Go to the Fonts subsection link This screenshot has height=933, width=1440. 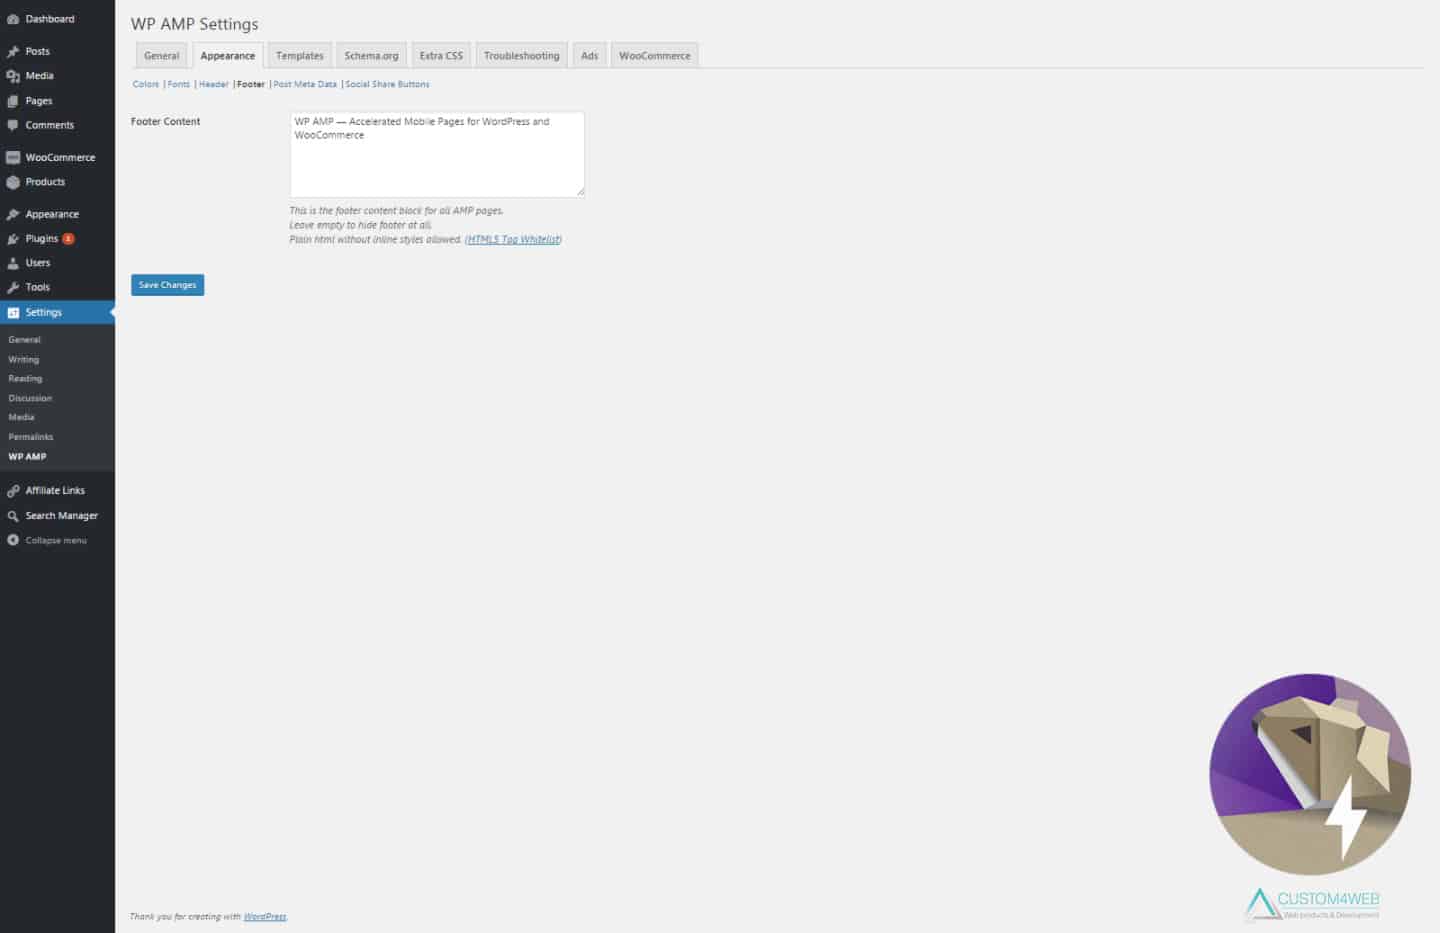point(179,84)
